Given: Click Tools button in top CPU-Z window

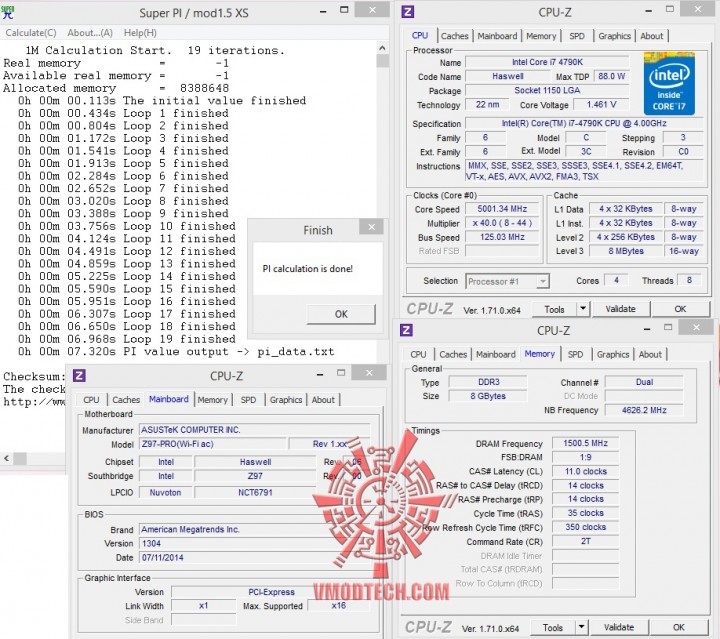Looking at the screenshot, I should (x=554, y=309).
